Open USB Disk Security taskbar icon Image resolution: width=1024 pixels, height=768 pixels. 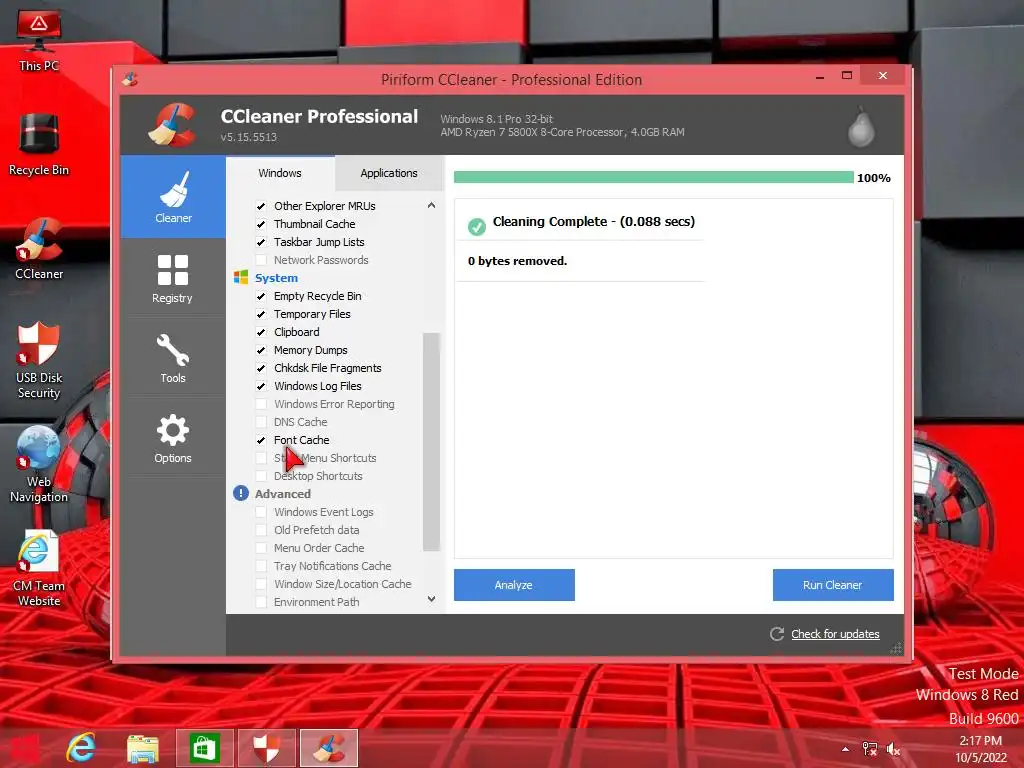266,748
